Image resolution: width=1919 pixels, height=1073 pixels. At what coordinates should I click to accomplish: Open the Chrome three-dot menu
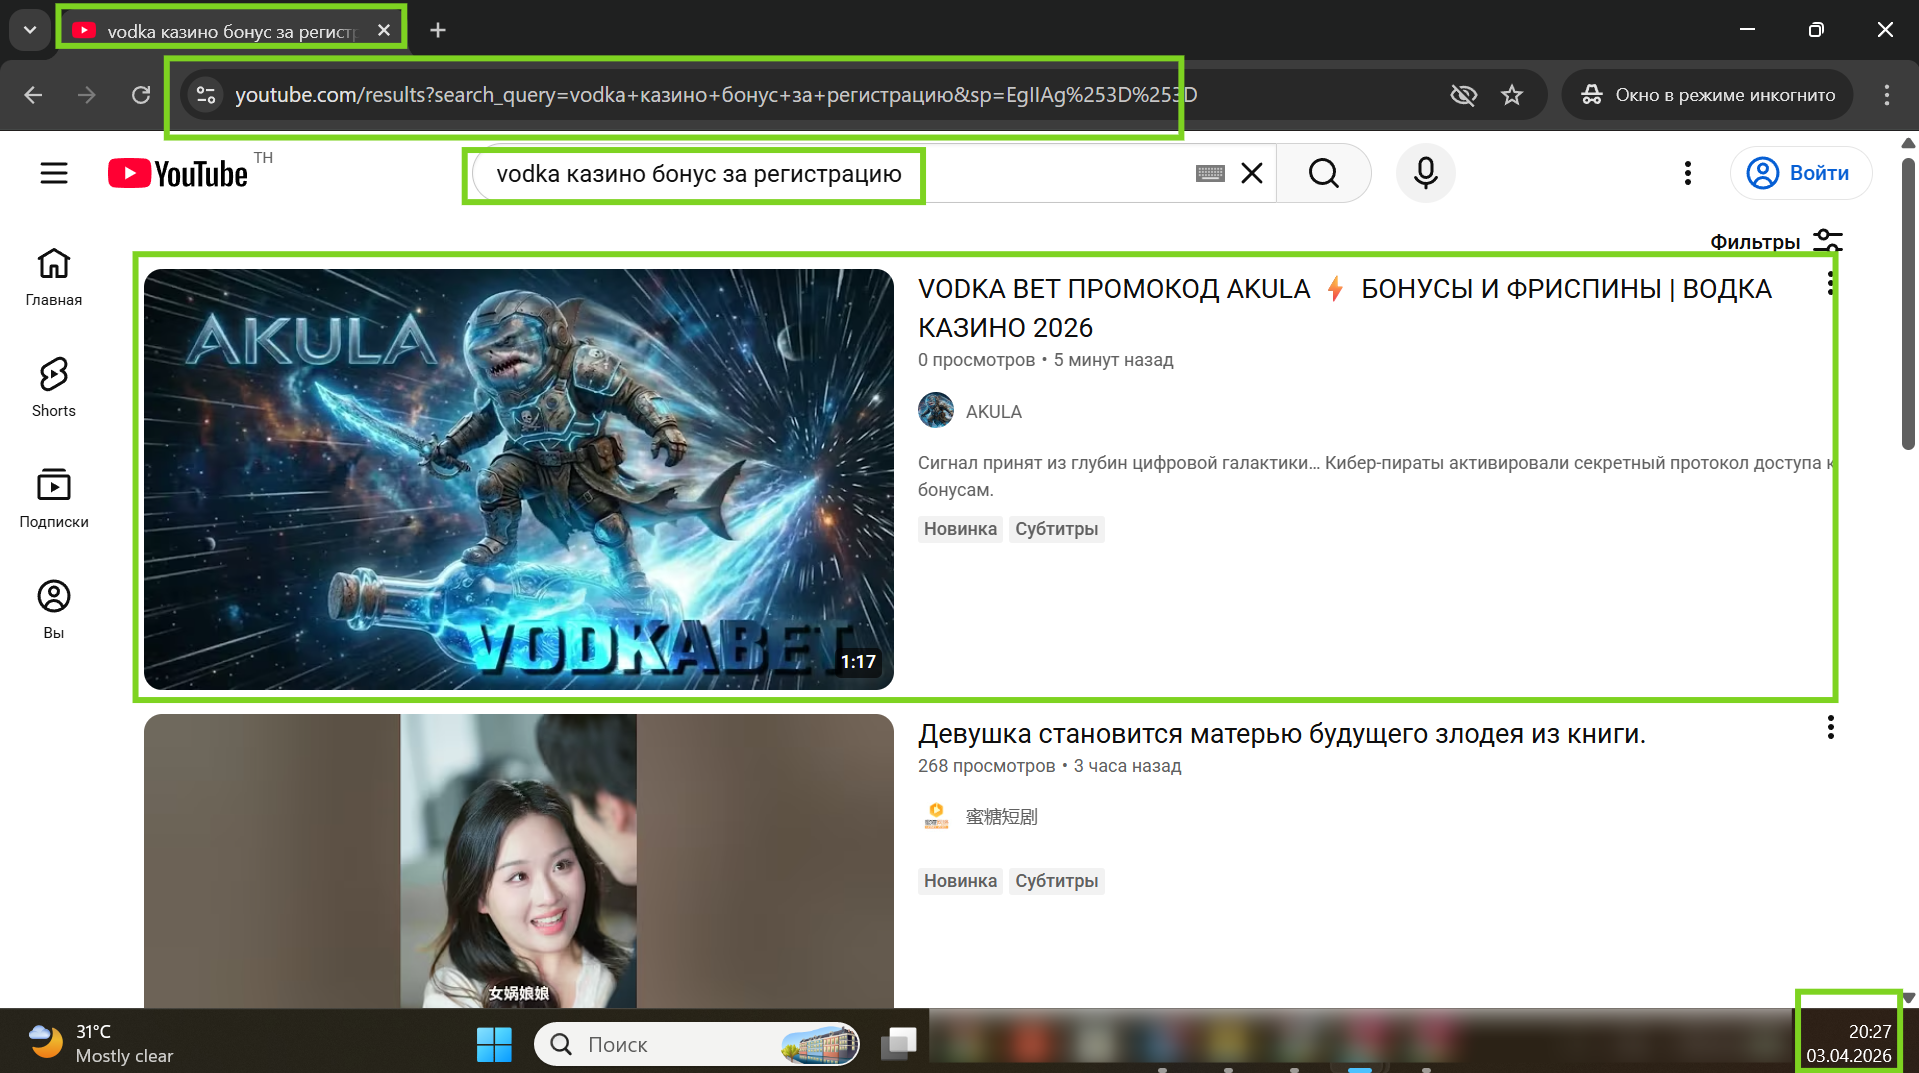1886,95
